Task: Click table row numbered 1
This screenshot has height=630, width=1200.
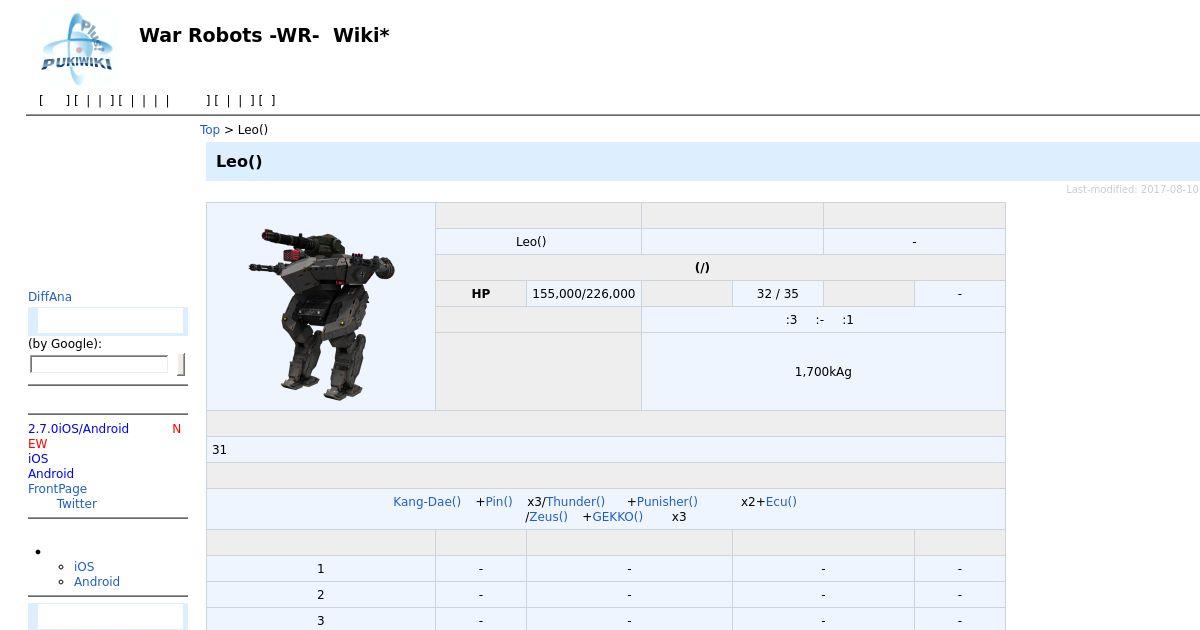Action: (x=321, y=569)
